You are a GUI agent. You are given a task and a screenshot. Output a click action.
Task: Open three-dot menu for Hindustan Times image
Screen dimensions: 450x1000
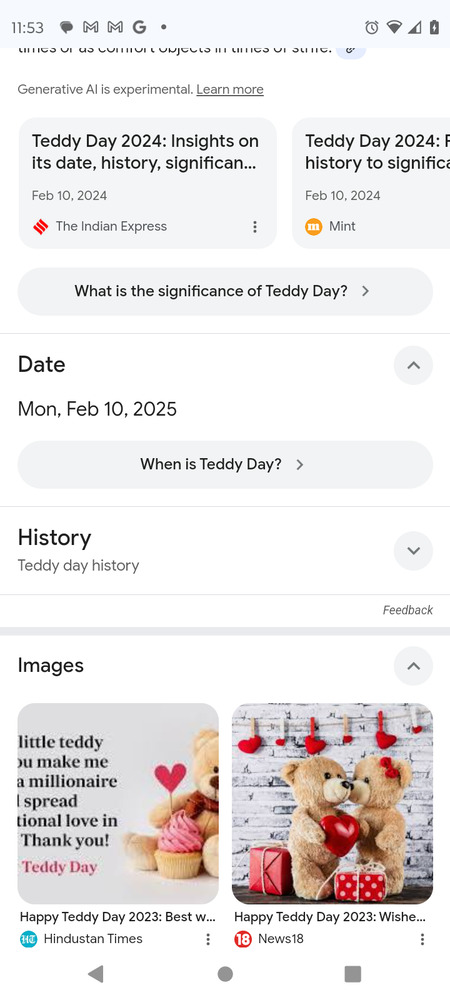[208, 939]
